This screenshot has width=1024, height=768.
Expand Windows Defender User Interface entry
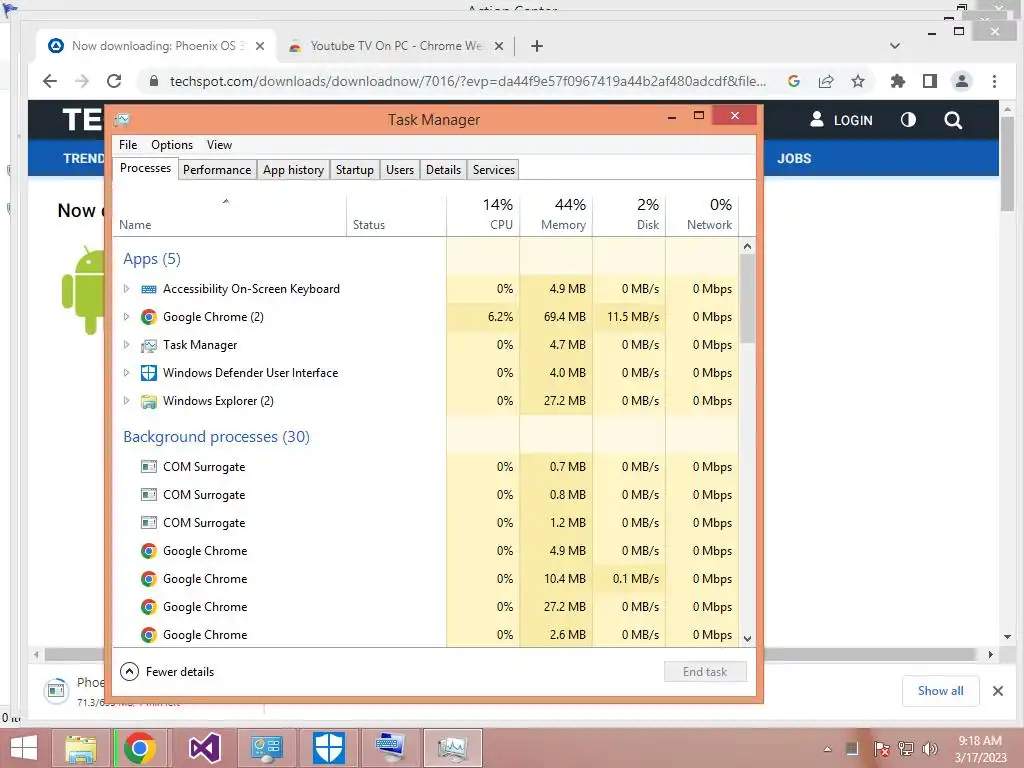point(127,373)
